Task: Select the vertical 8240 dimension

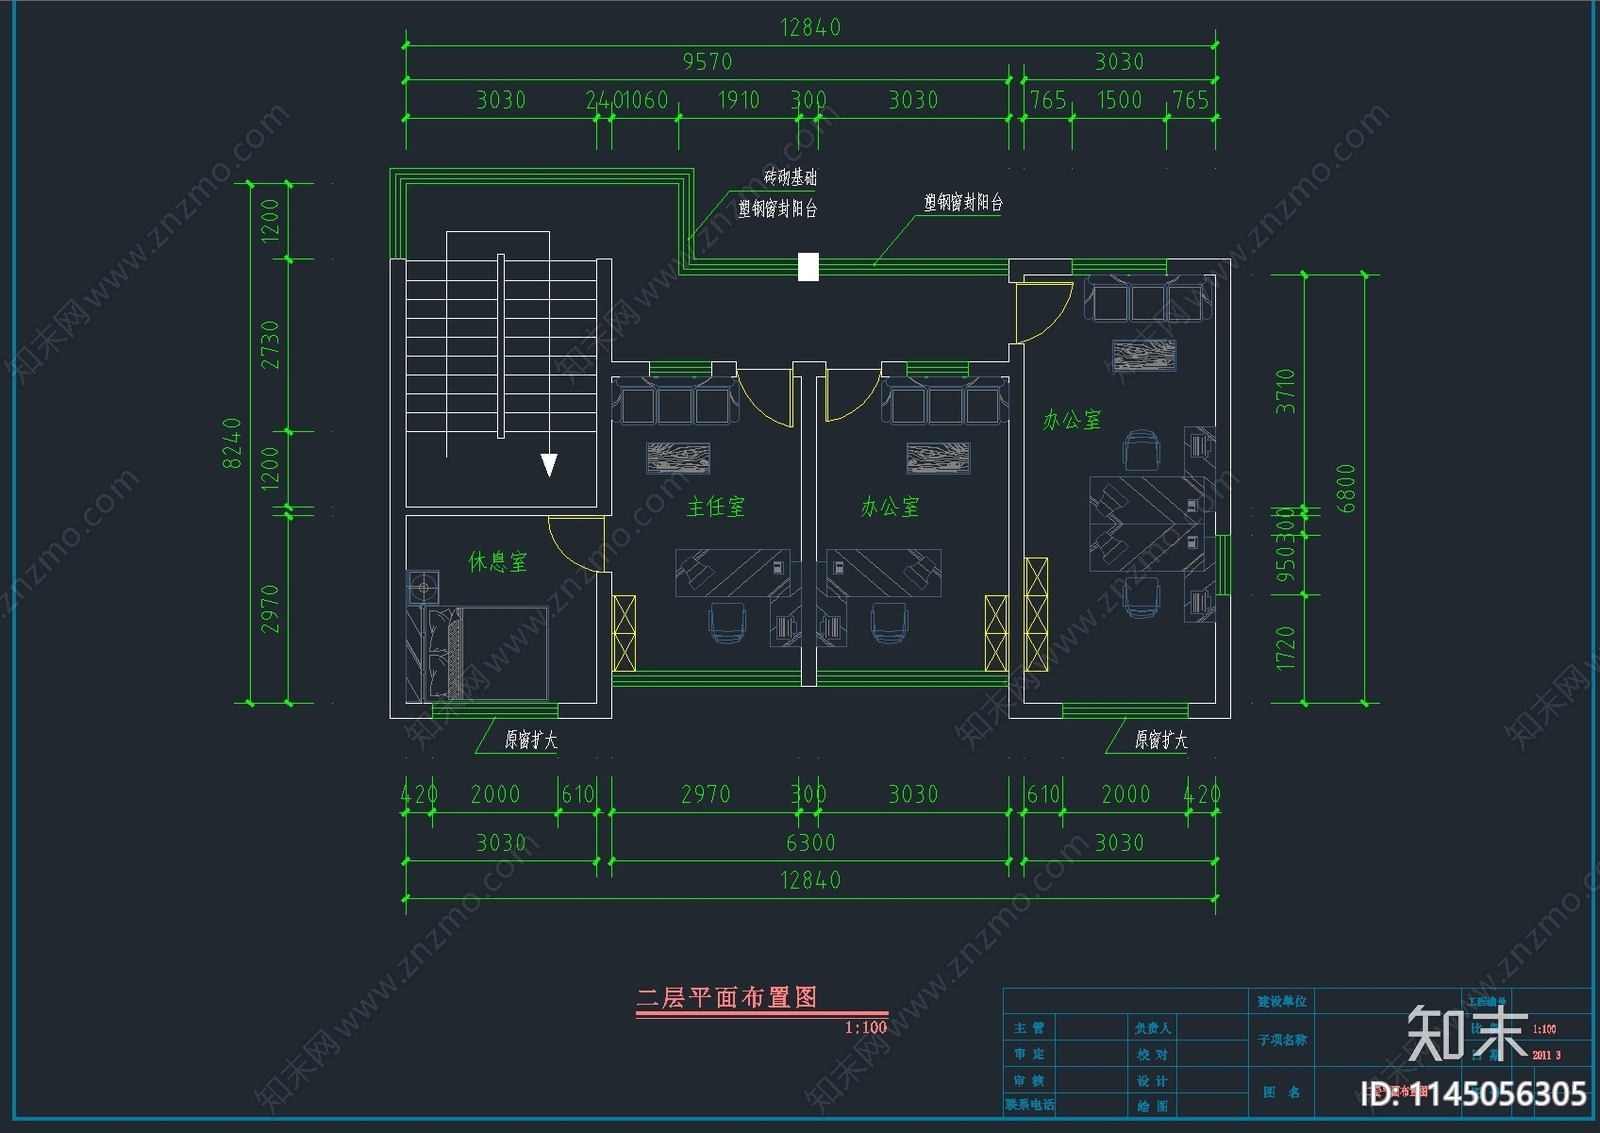Action: (x=232, y=443)
